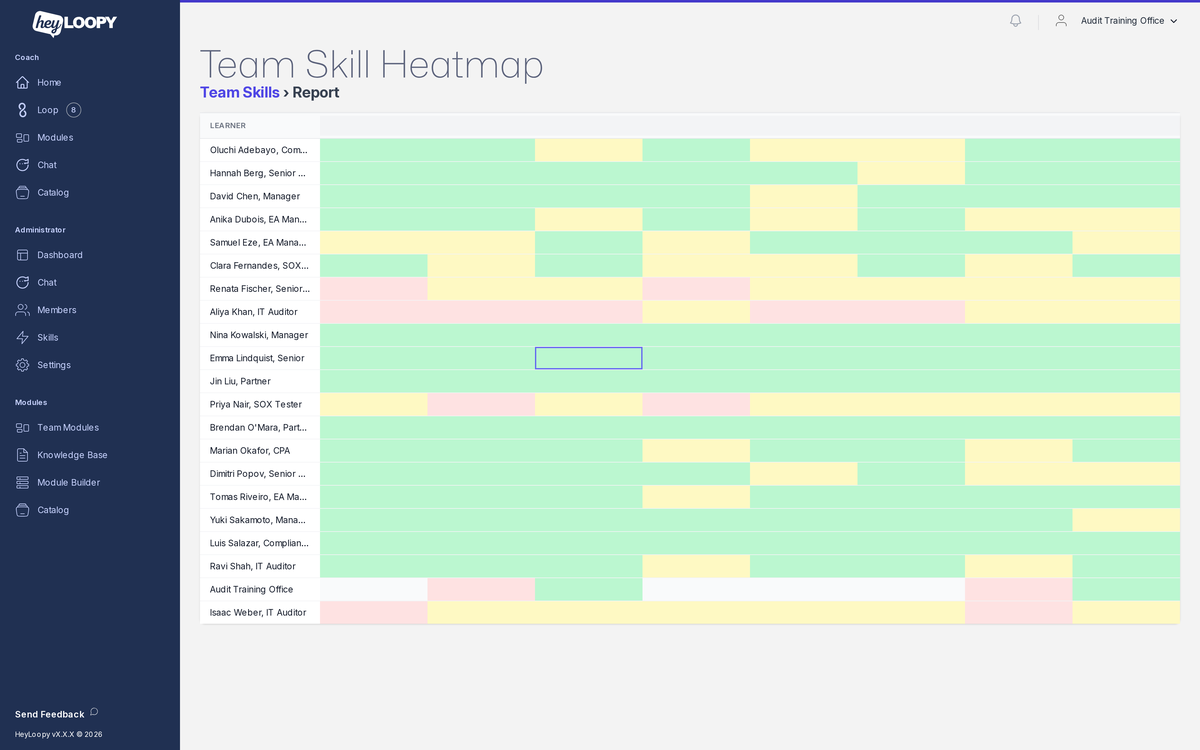Select learner Jin Liu, Partner
1200x750 pixels.
[260, 381]
